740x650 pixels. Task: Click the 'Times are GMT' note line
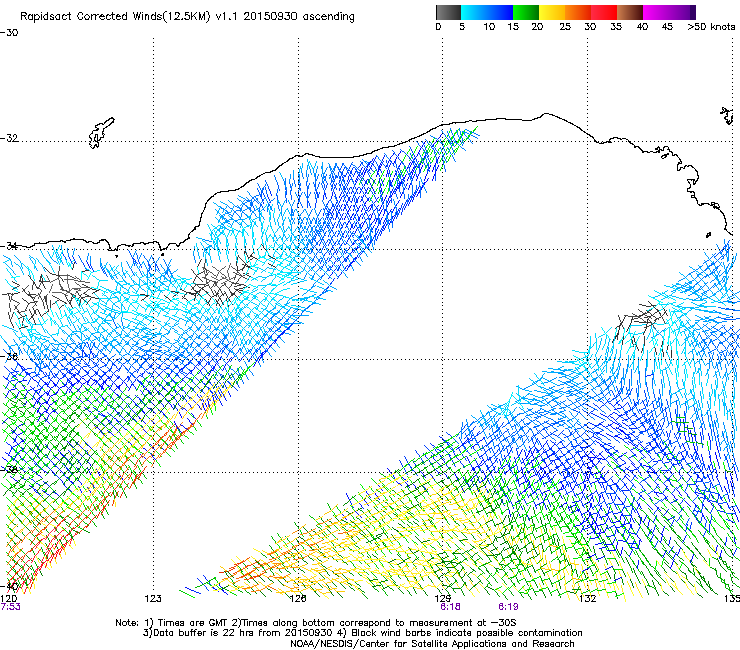coord(316,623)
